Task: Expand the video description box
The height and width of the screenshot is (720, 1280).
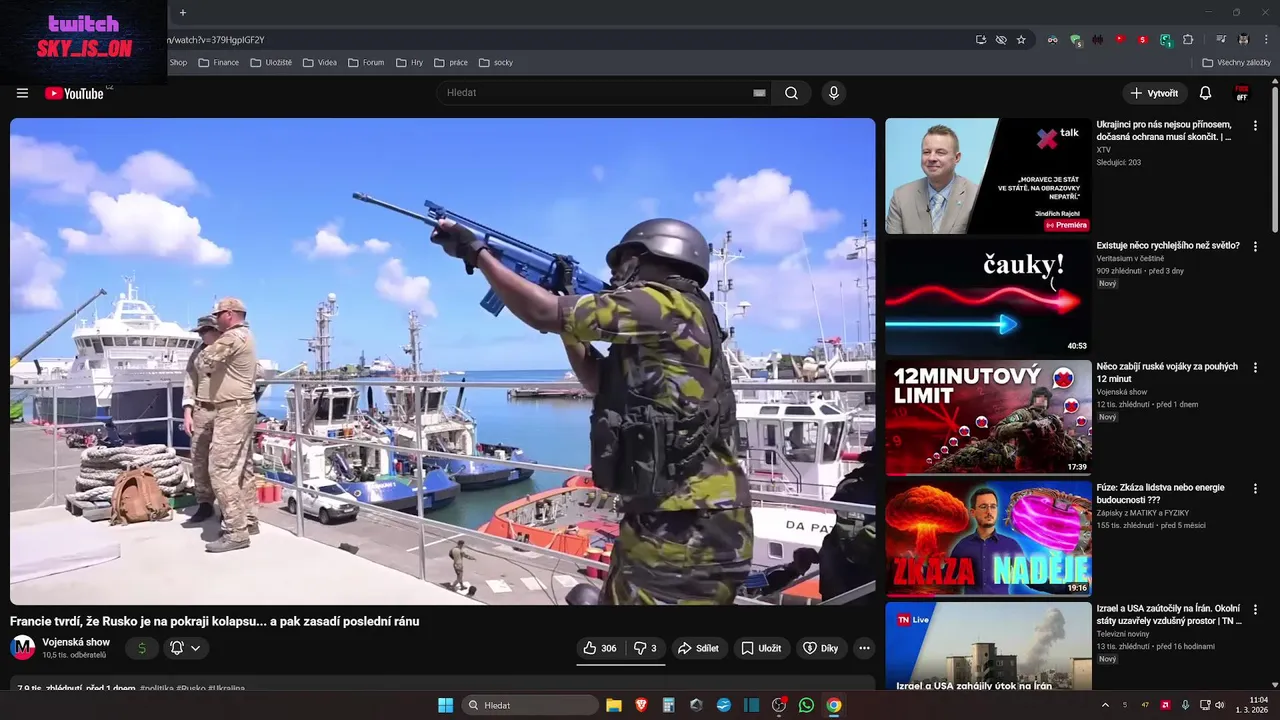Action: click(442, 685)
